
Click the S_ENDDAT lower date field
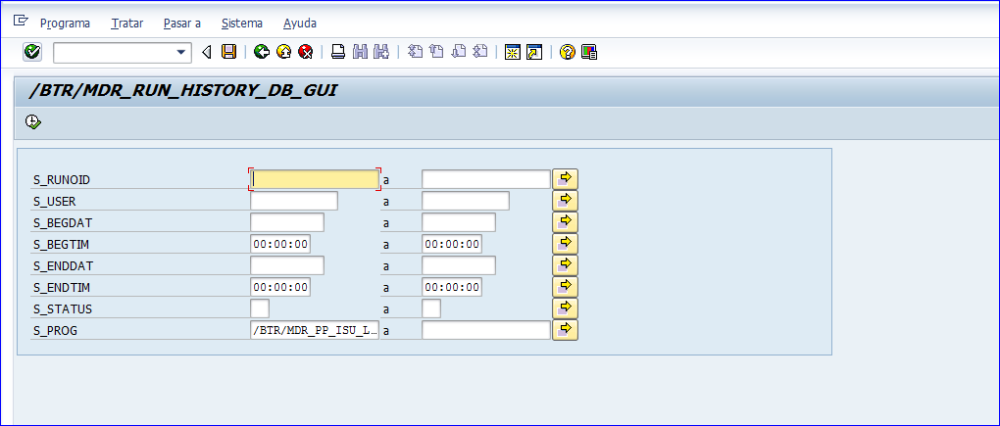pos(287,265)
